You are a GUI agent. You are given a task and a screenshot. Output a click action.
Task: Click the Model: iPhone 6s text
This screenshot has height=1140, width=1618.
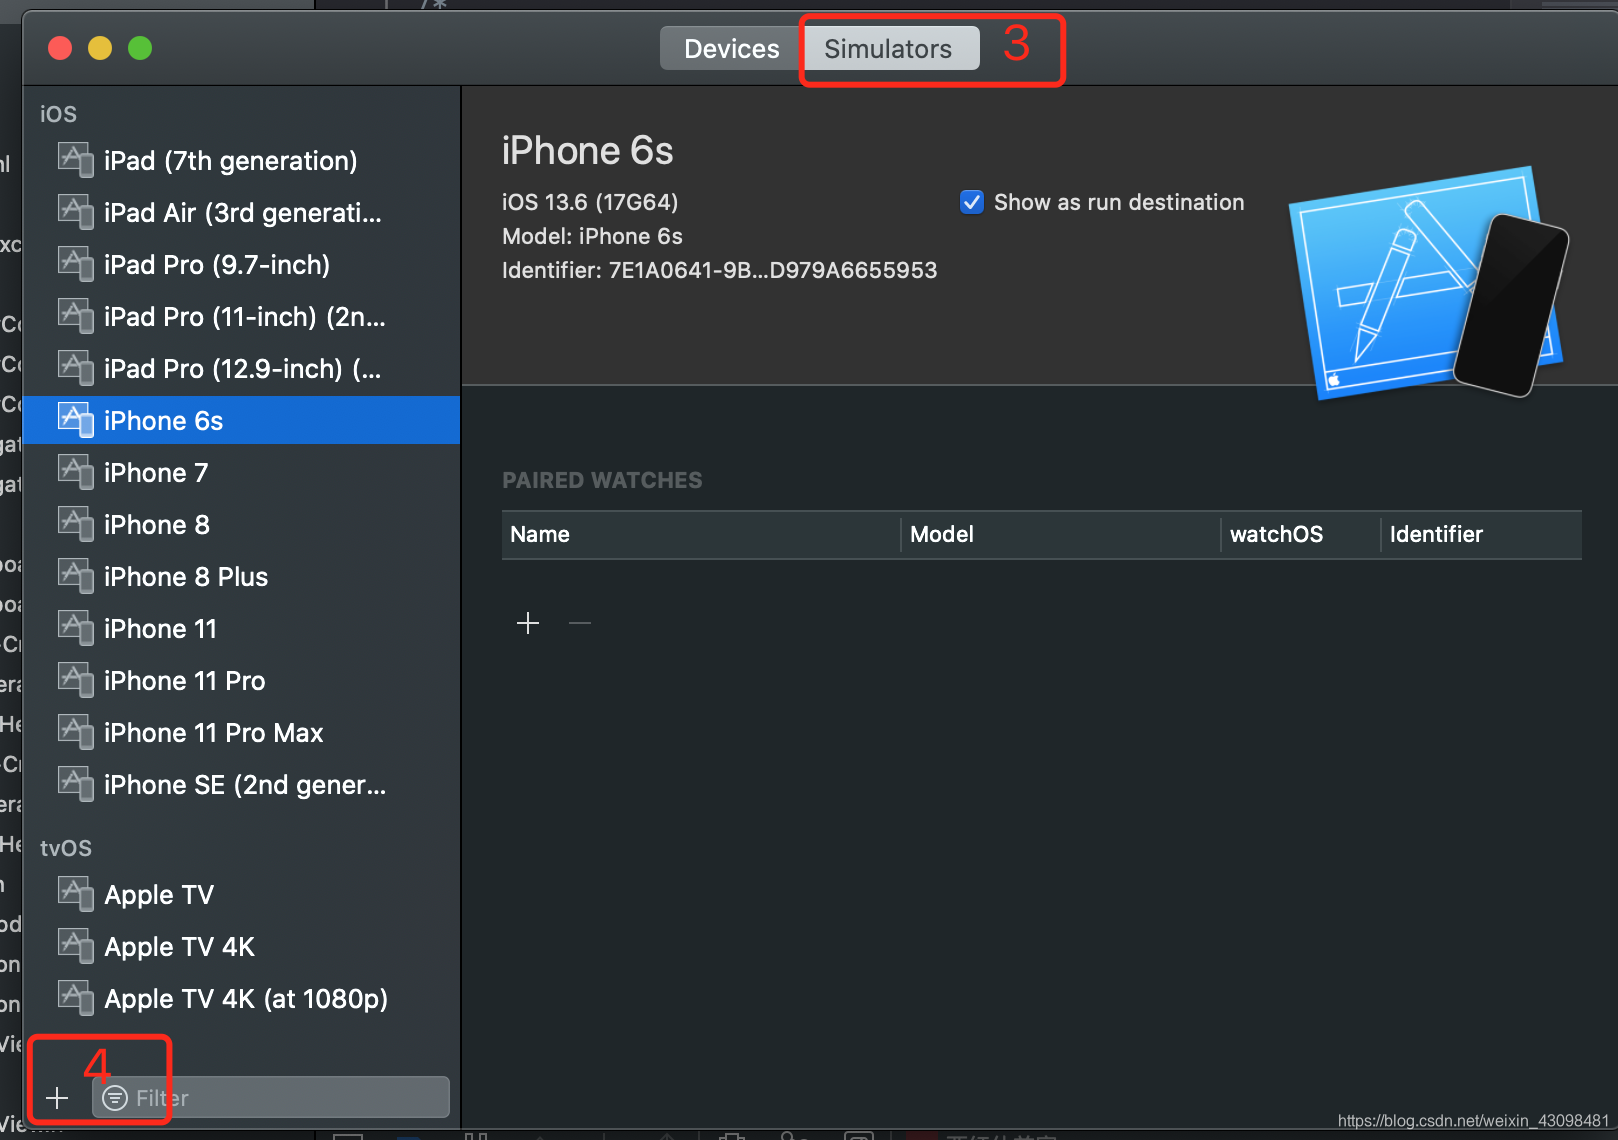pyautogui.click(x=592, y=236)
